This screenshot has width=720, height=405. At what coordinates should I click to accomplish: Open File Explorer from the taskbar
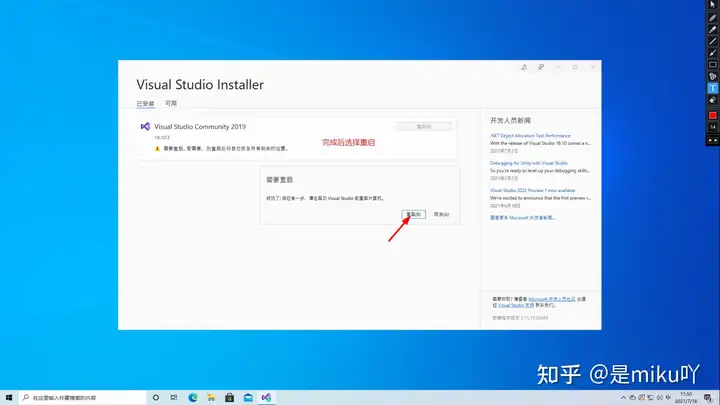point(211,398)
